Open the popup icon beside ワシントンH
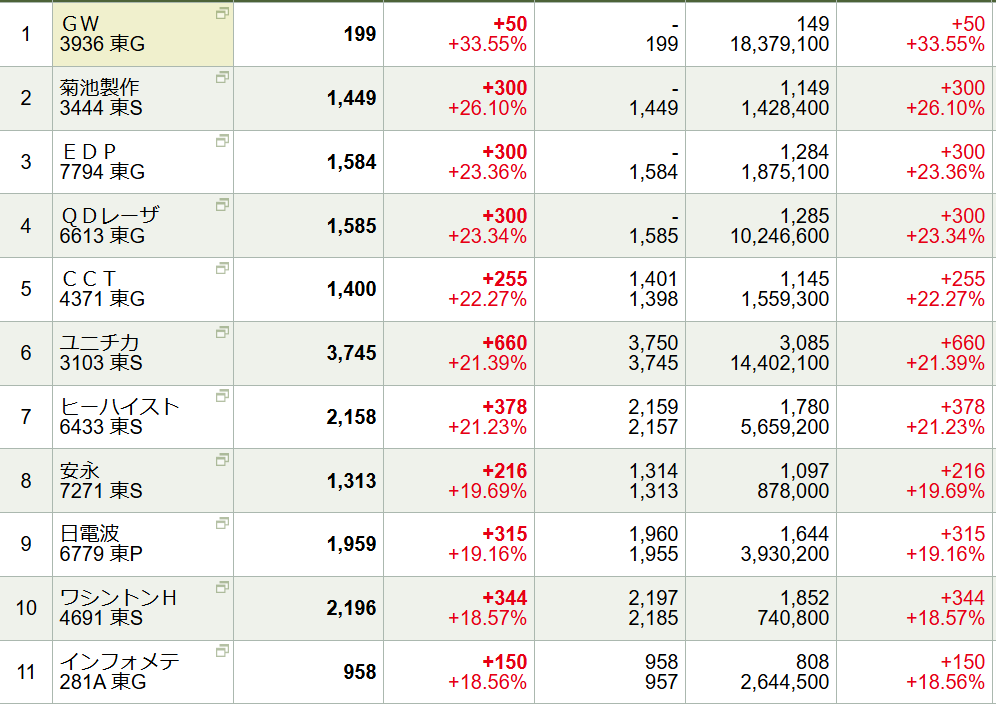The image size is (996, 704). click(222, 587)
